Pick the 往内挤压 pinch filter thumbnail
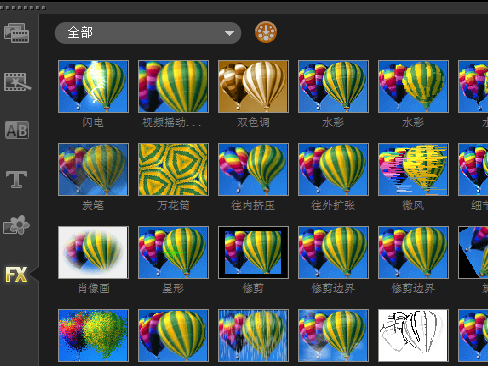 tap(253, 169)
